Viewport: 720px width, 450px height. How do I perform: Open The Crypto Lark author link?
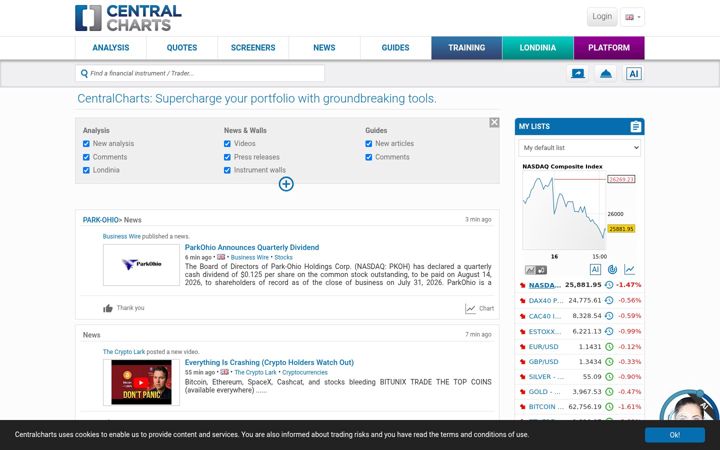[124, 352]
